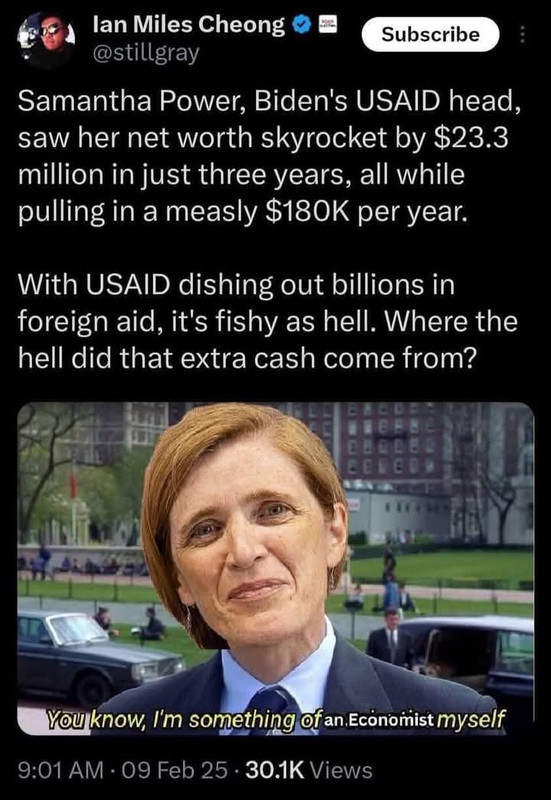
Task: Click the paragraph starting 'With USAID dishing'
Action: [x=268, y=321]
